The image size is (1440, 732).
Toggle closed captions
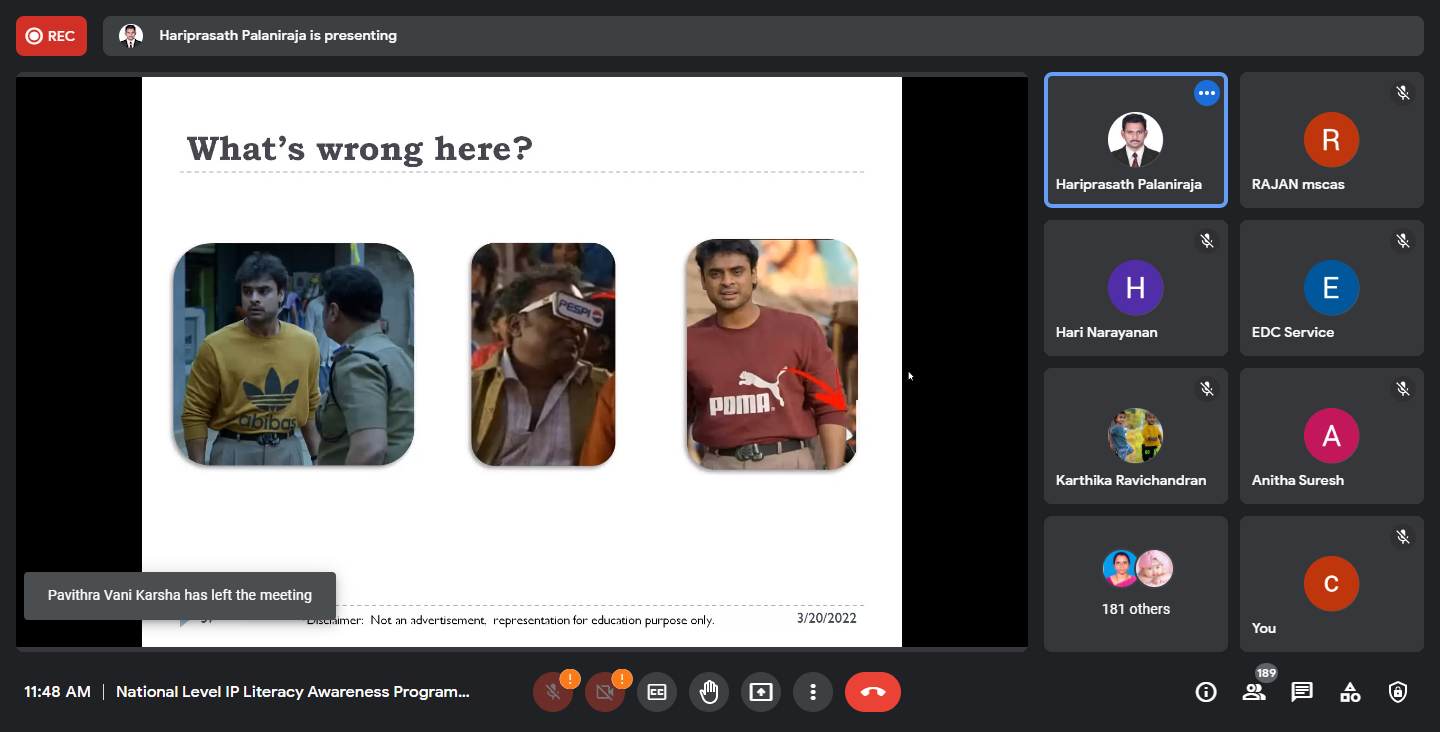click(657, 692)
